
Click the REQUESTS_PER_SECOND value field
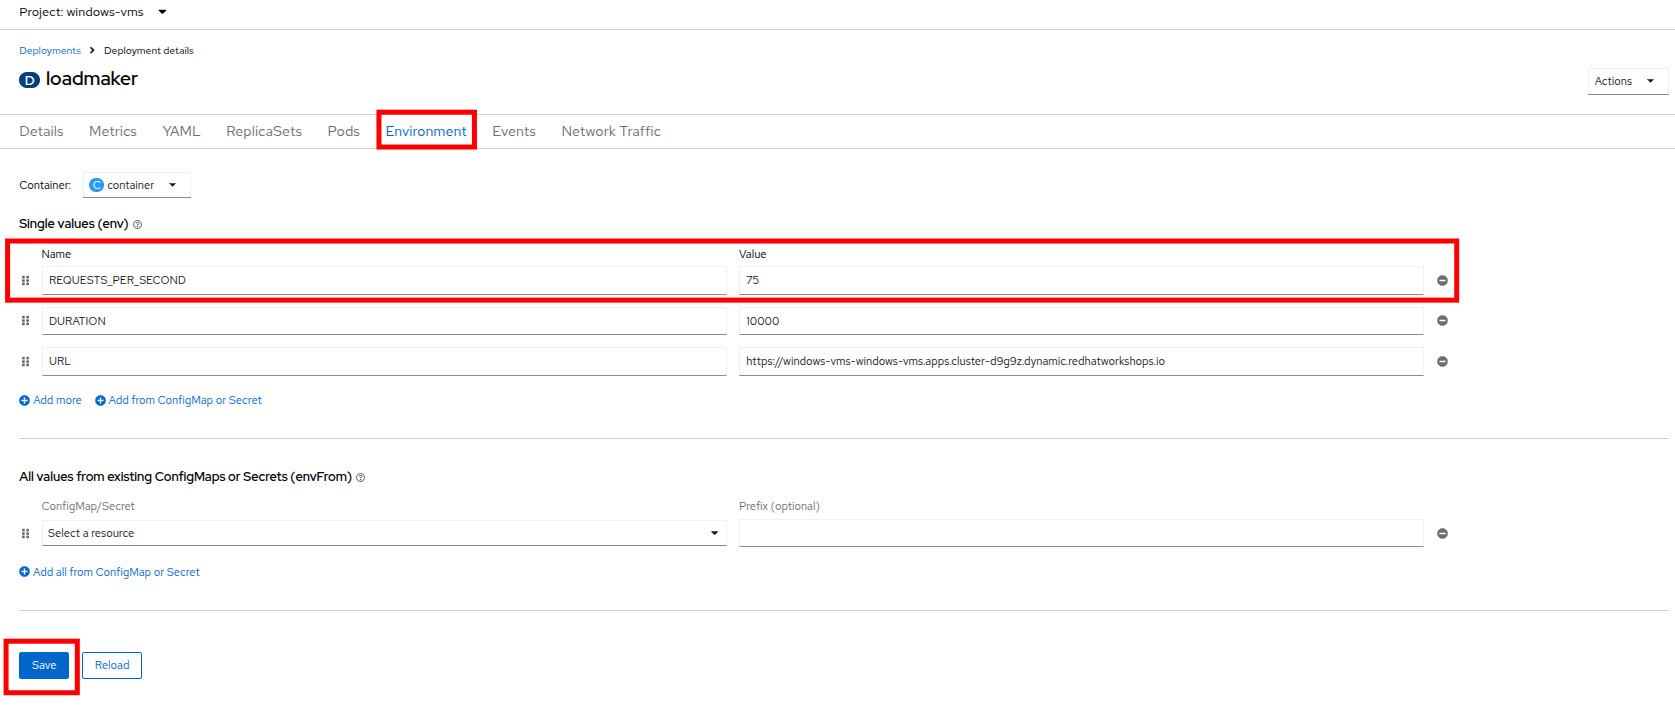click(x=1080, y=280)
